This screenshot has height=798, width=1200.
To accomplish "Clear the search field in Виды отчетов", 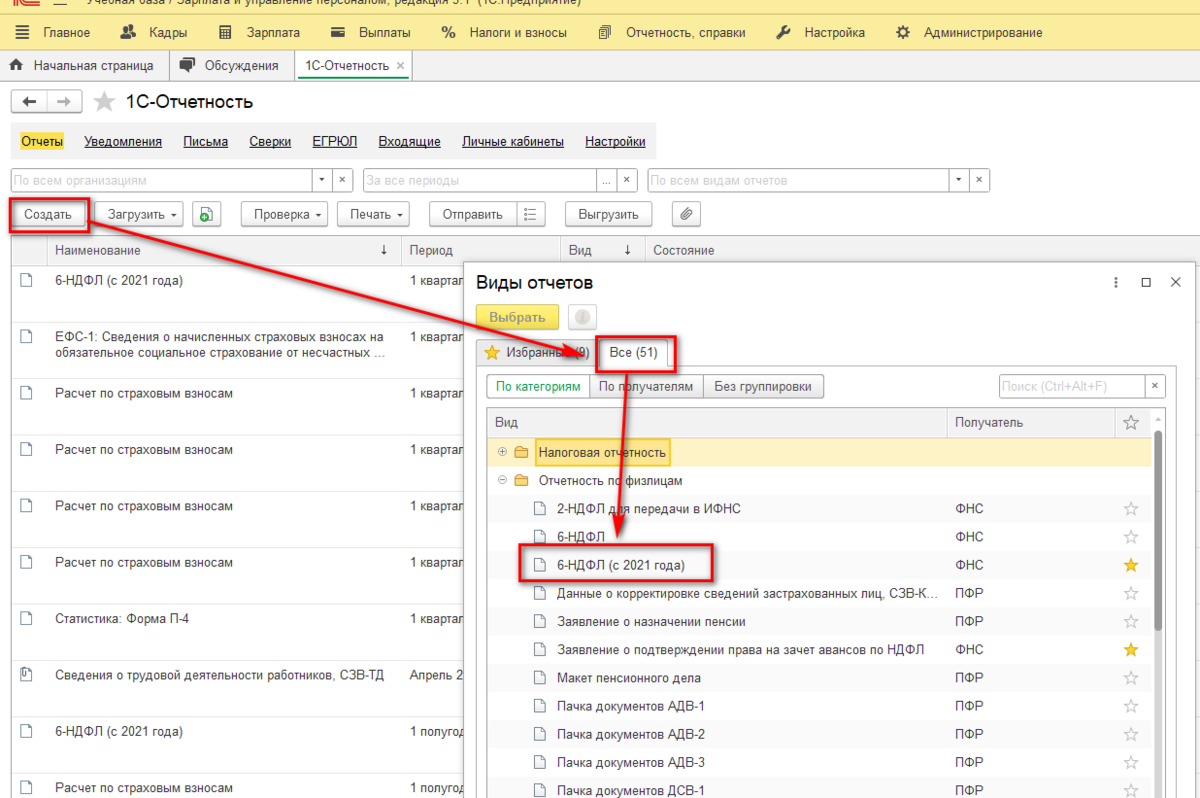I will pyautogui.click(x=1156, y=386).
